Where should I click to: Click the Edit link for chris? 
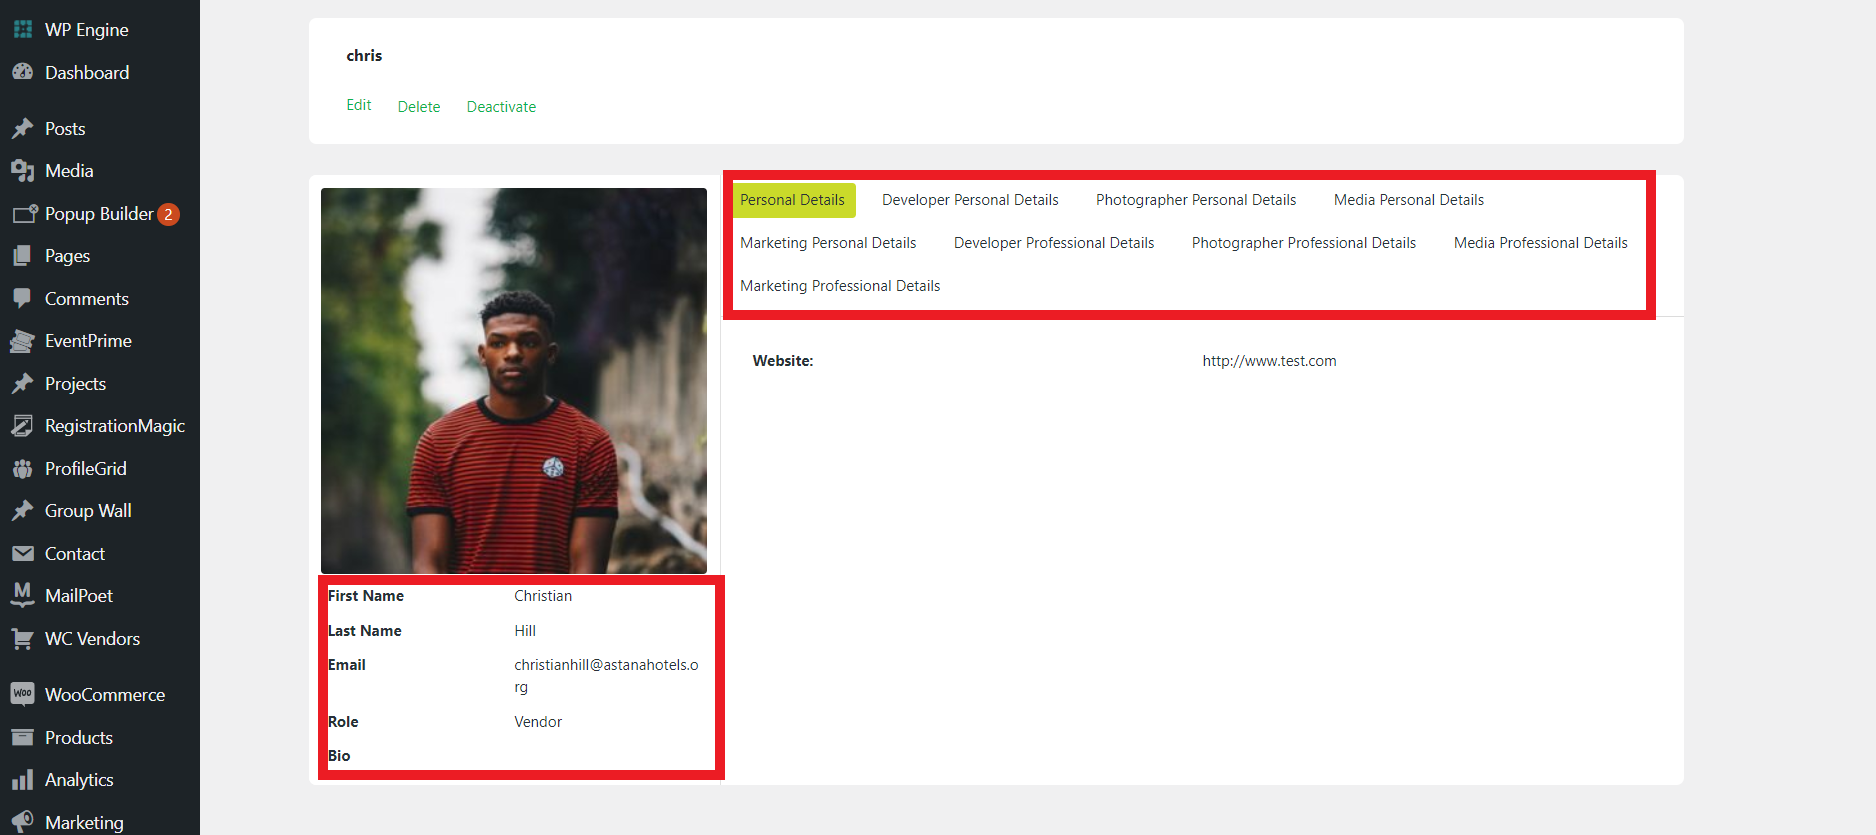tap(359, 105)
